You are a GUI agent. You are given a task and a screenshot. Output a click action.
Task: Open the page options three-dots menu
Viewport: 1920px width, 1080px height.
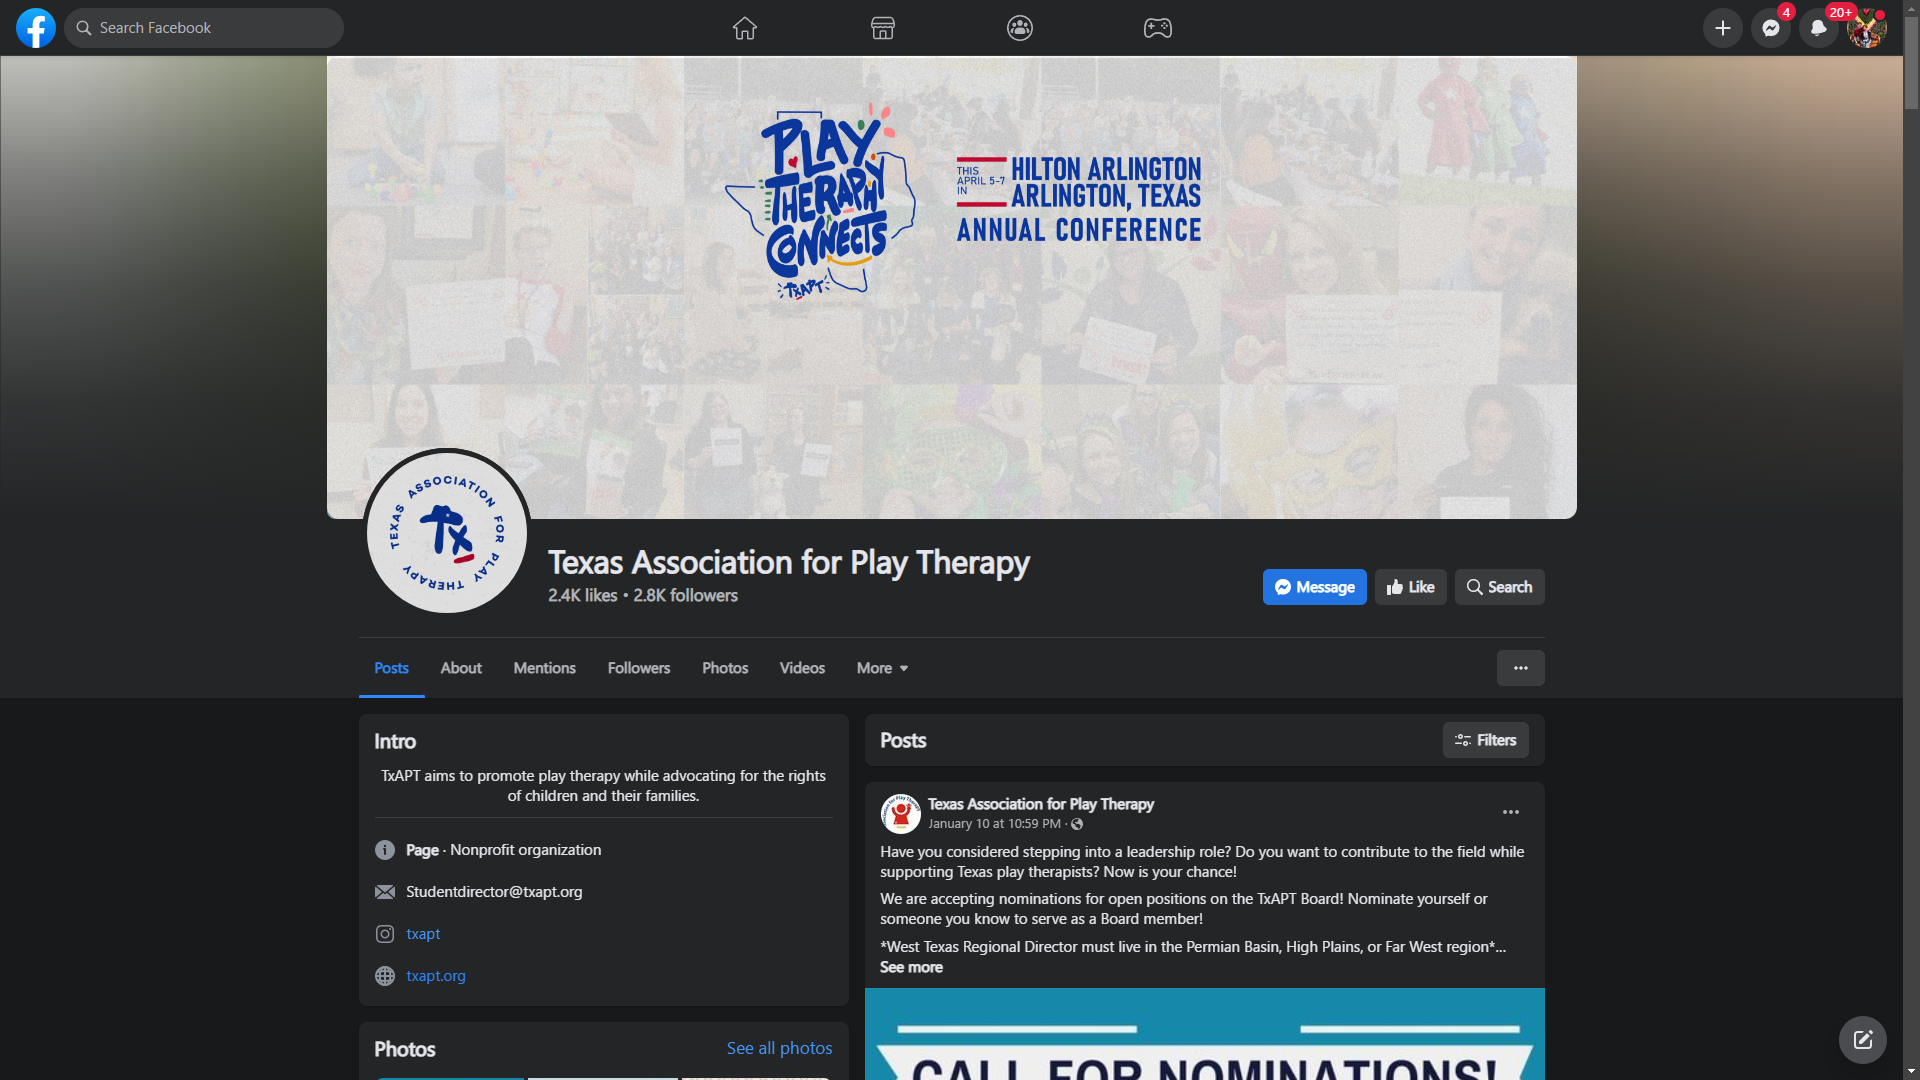click(1521, 668)
